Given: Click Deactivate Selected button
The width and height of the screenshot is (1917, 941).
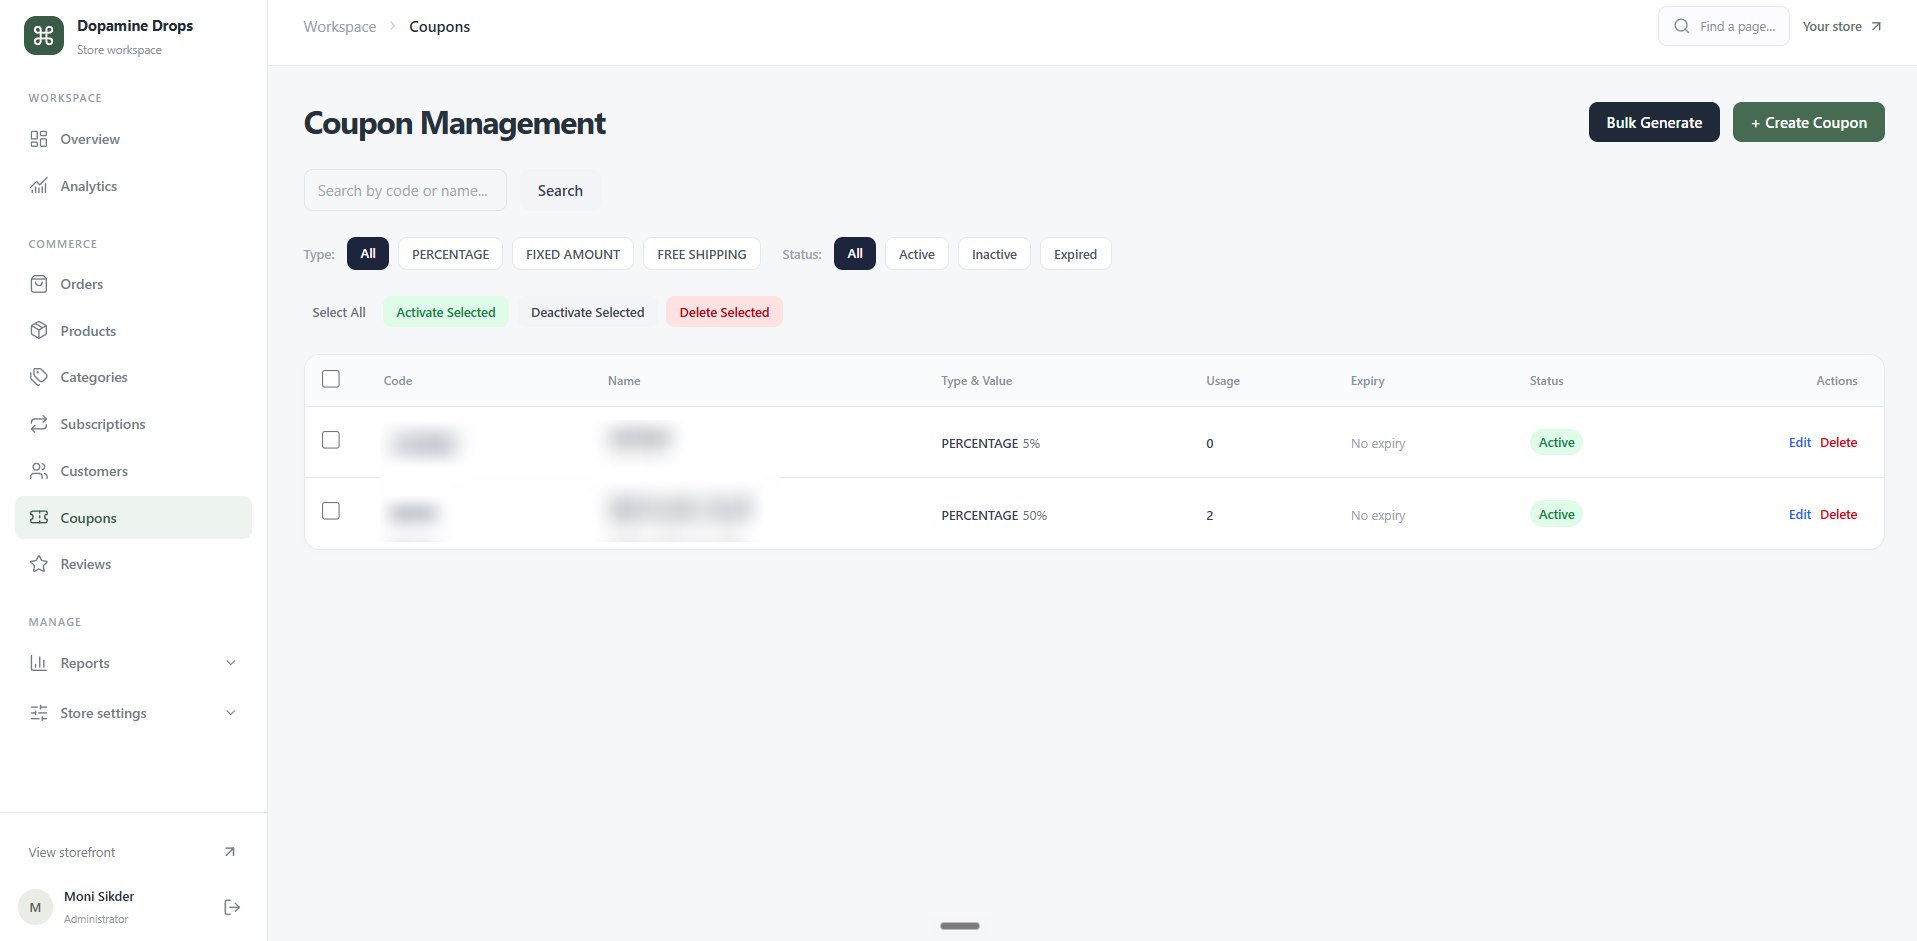Looking at the screenshot, I should pyautogui.click(x=588, y=312).
